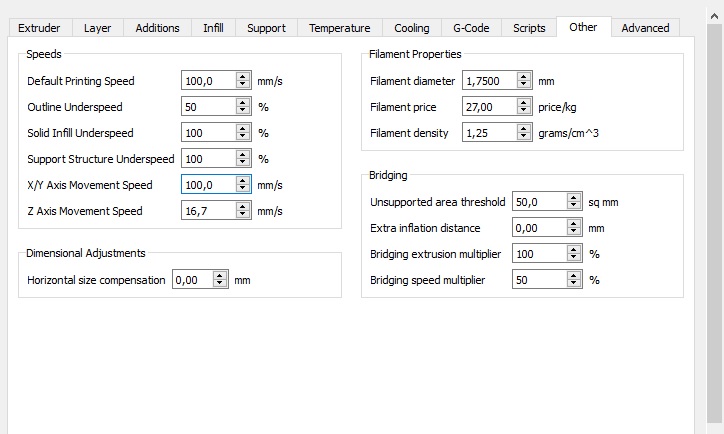Click the Horizontal size compensation field

click(x=193, y=280)
